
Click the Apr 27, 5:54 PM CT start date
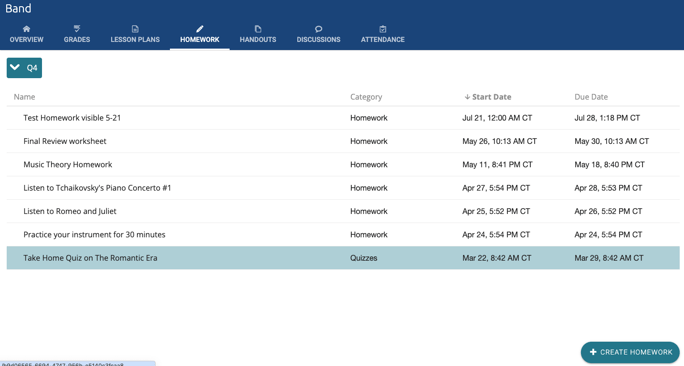click(x=496, y=188)
